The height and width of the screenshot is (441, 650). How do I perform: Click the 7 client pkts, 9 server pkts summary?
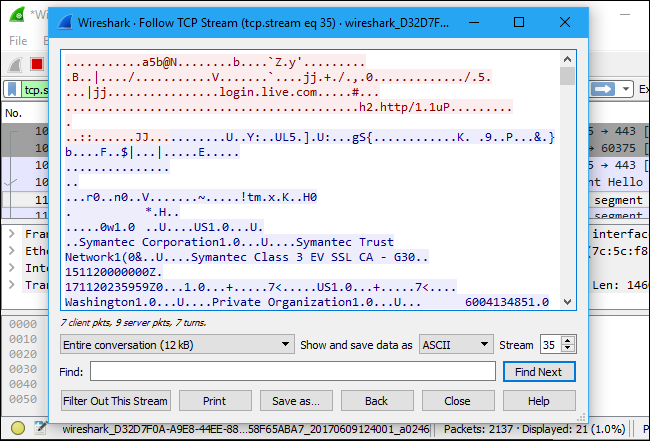[133, 322]
